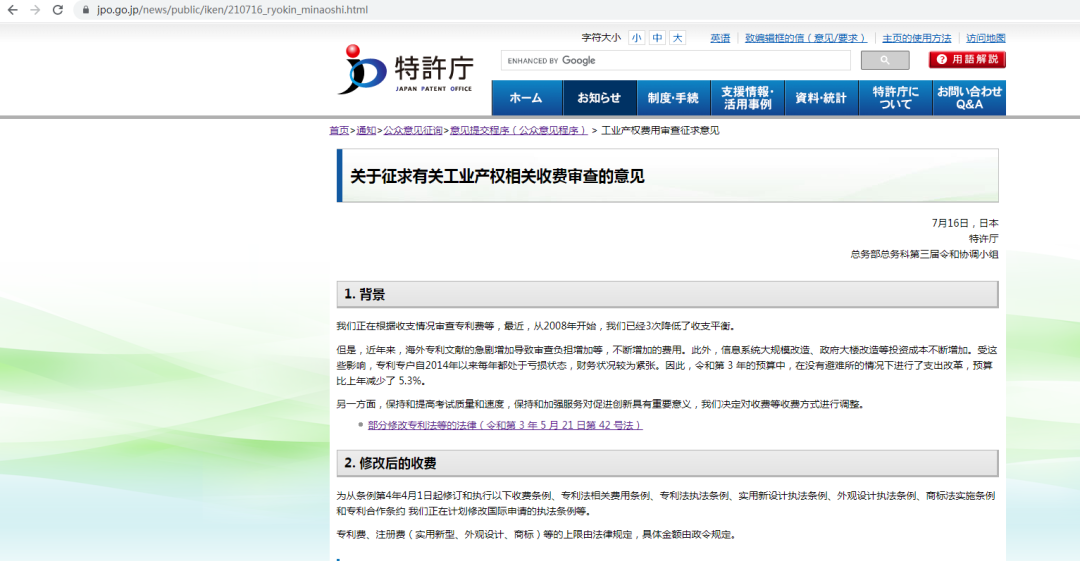Click the browser forward arrow
Image resolution: width=1080 pixels, height=561 pixels.
(x=35, y=10)
